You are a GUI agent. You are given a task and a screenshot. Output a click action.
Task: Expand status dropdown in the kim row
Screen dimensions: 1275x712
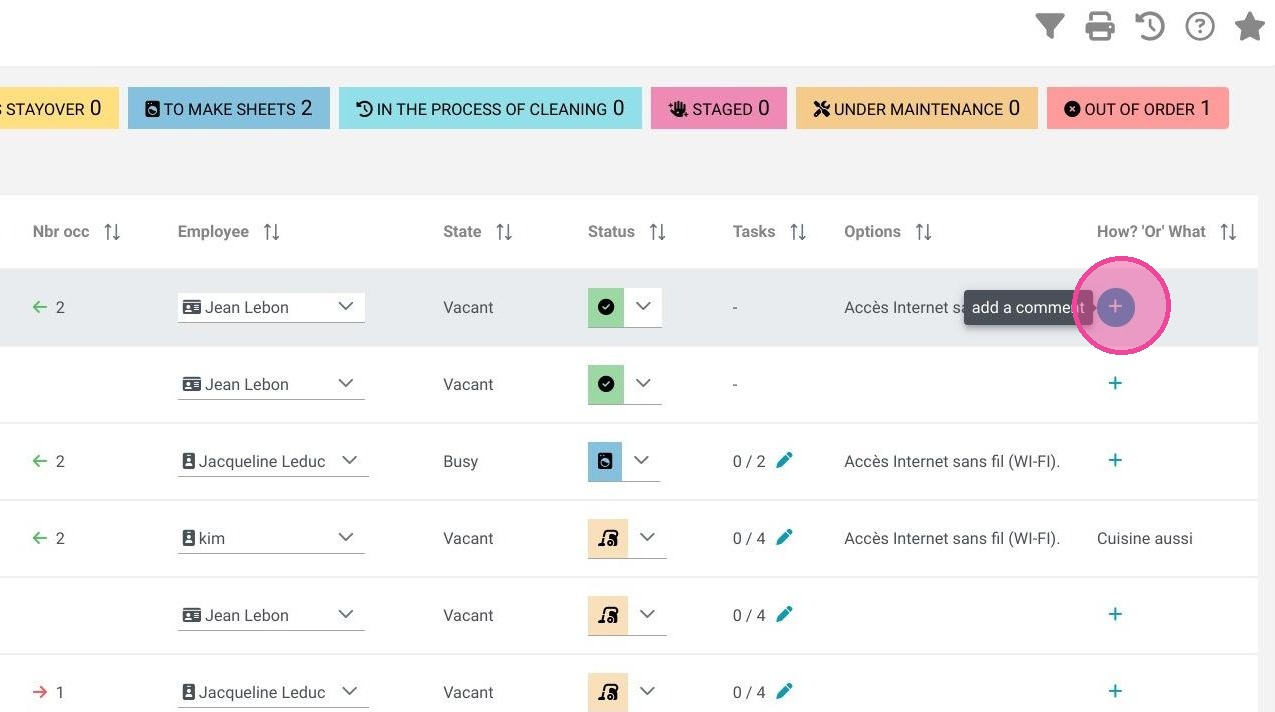[x=647, y=538]
